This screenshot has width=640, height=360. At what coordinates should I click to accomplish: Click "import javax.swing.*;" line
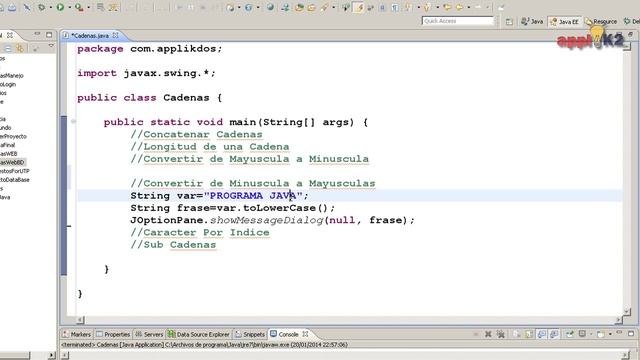coord(146,73)
